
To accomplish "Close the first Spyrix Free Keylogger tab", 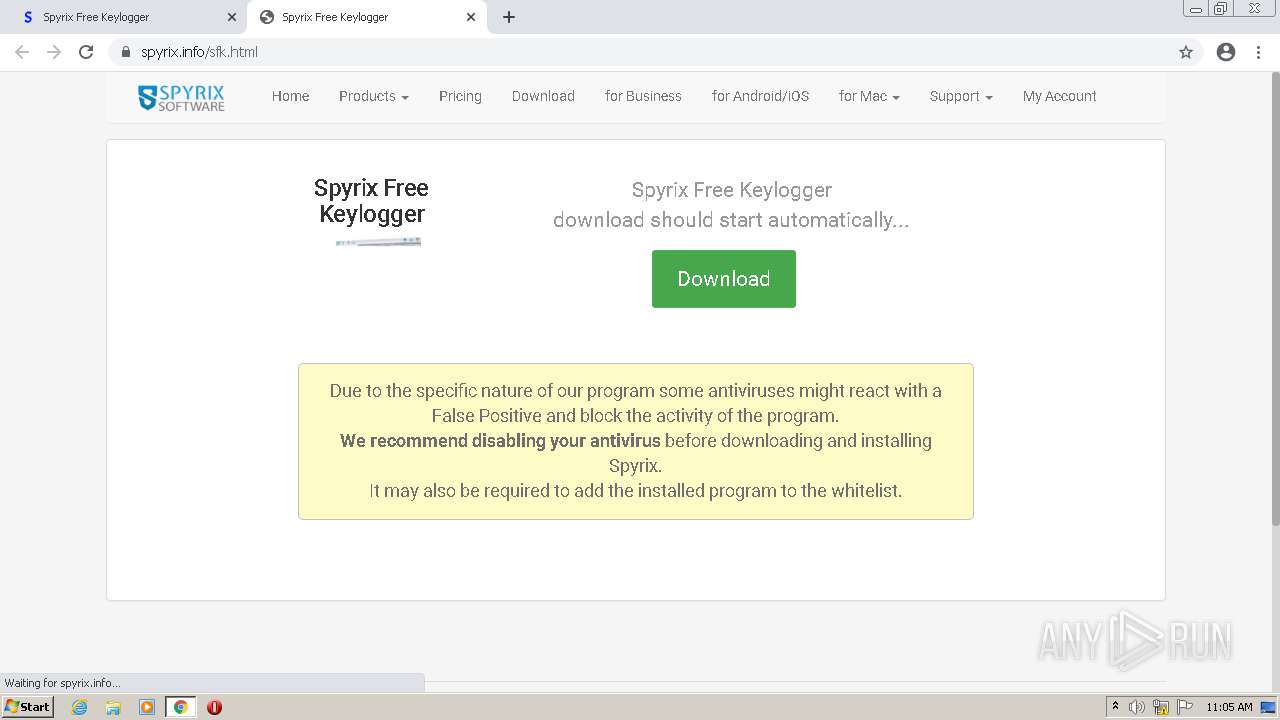I will 232,17.
